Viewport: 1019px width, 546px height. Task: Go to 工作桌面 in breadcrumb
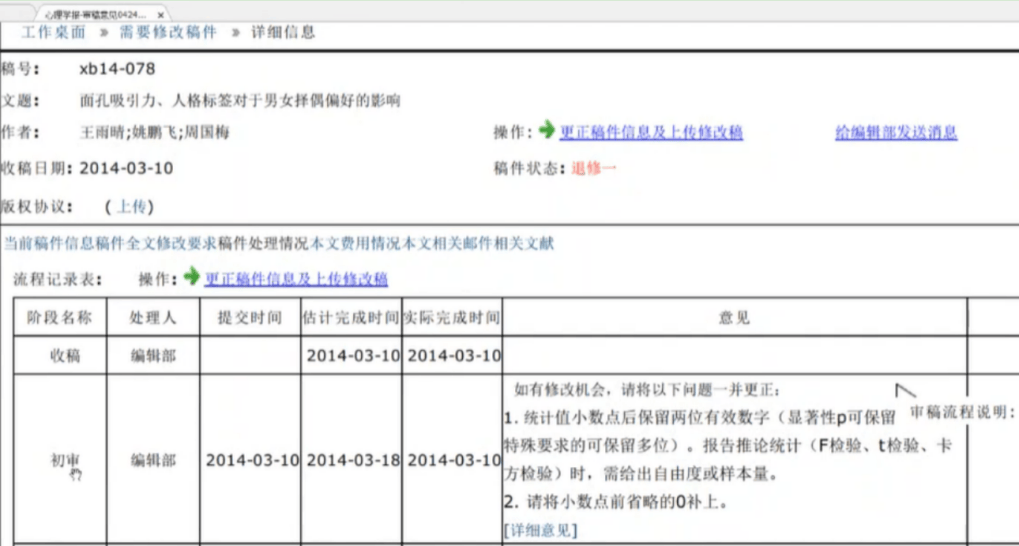53,32
